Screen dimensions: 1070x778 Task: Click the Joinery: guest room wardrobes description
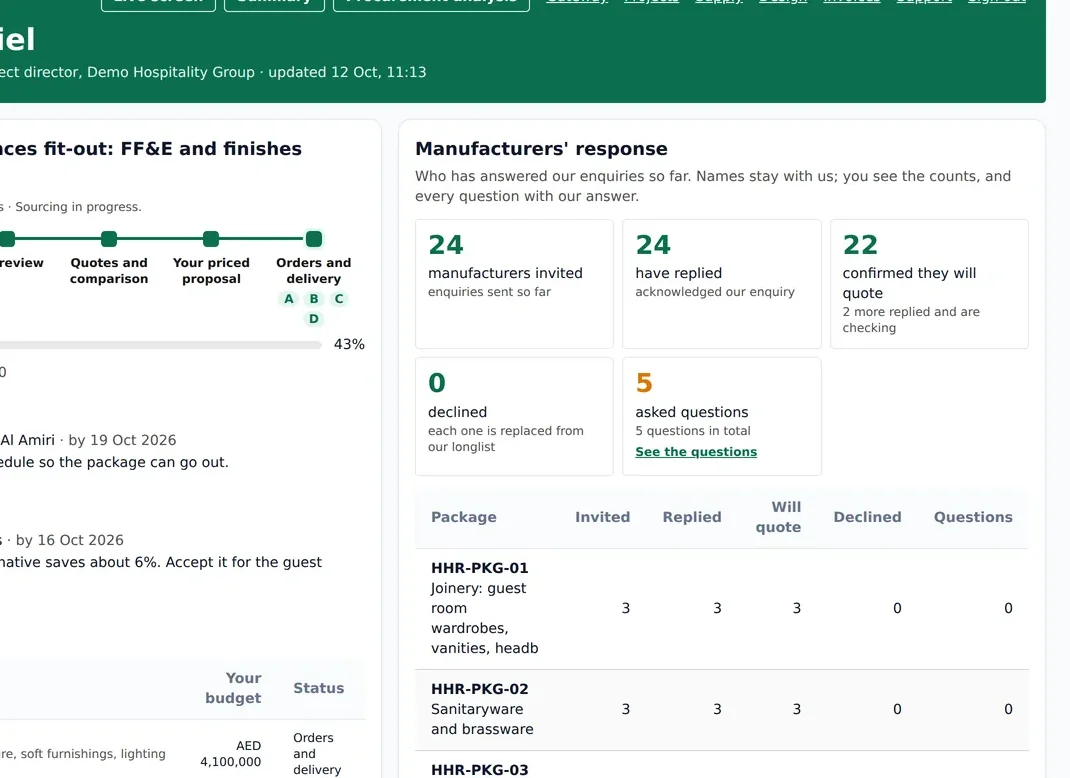click(485, 618)
